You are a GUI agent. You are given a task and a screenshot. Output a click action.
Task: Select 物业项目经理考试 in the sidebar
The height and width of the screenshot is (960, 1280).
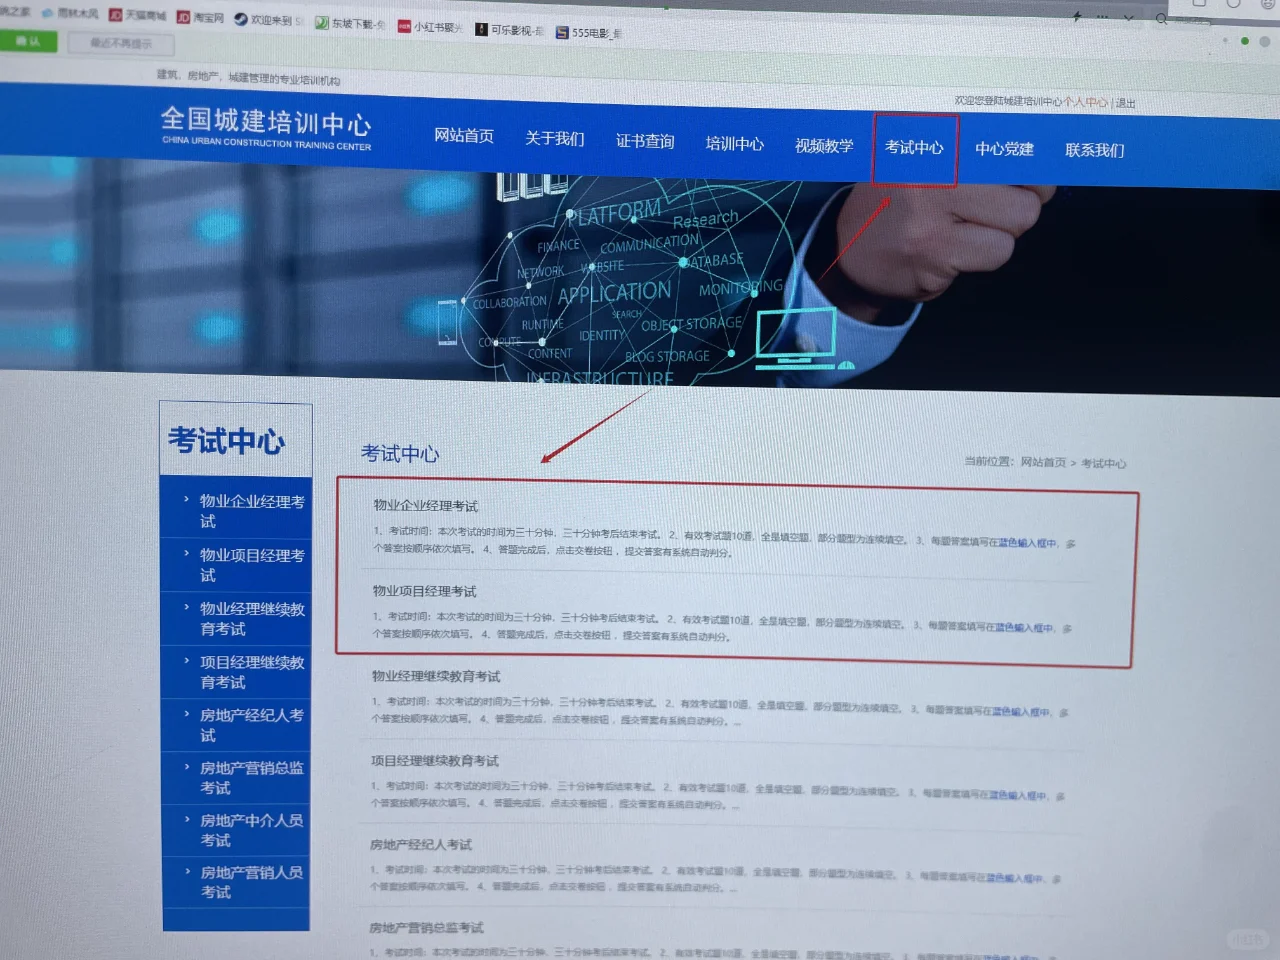[236, 565]
